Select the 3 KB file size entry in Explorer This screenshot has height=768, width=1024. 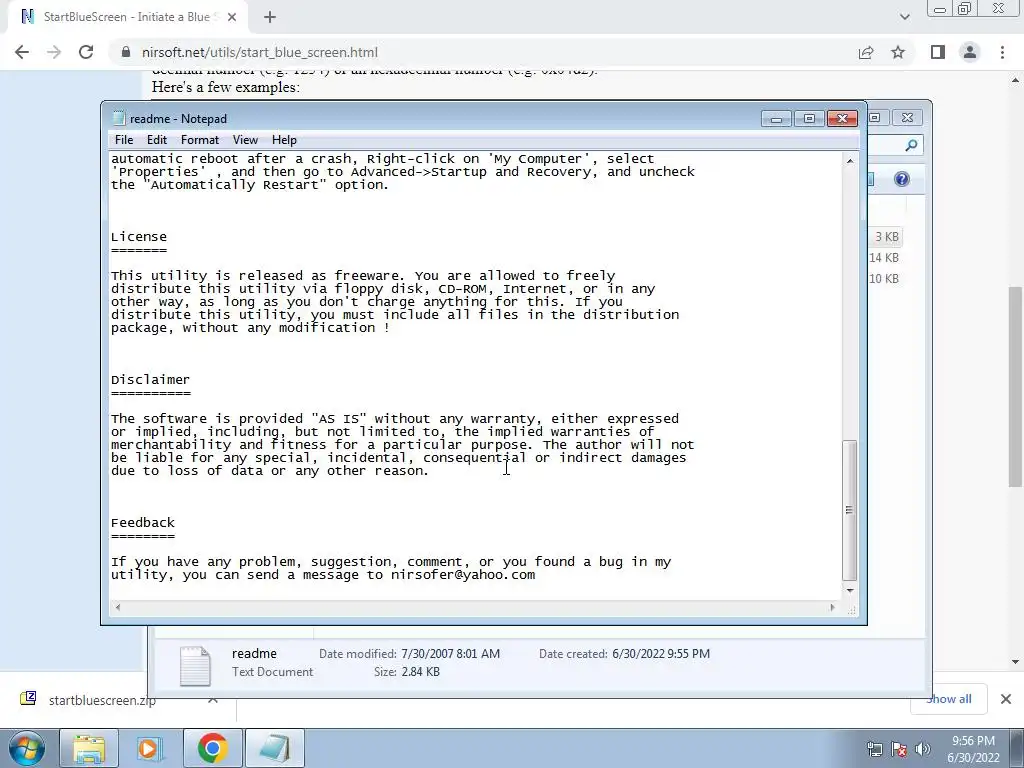(x=887, y=237)
